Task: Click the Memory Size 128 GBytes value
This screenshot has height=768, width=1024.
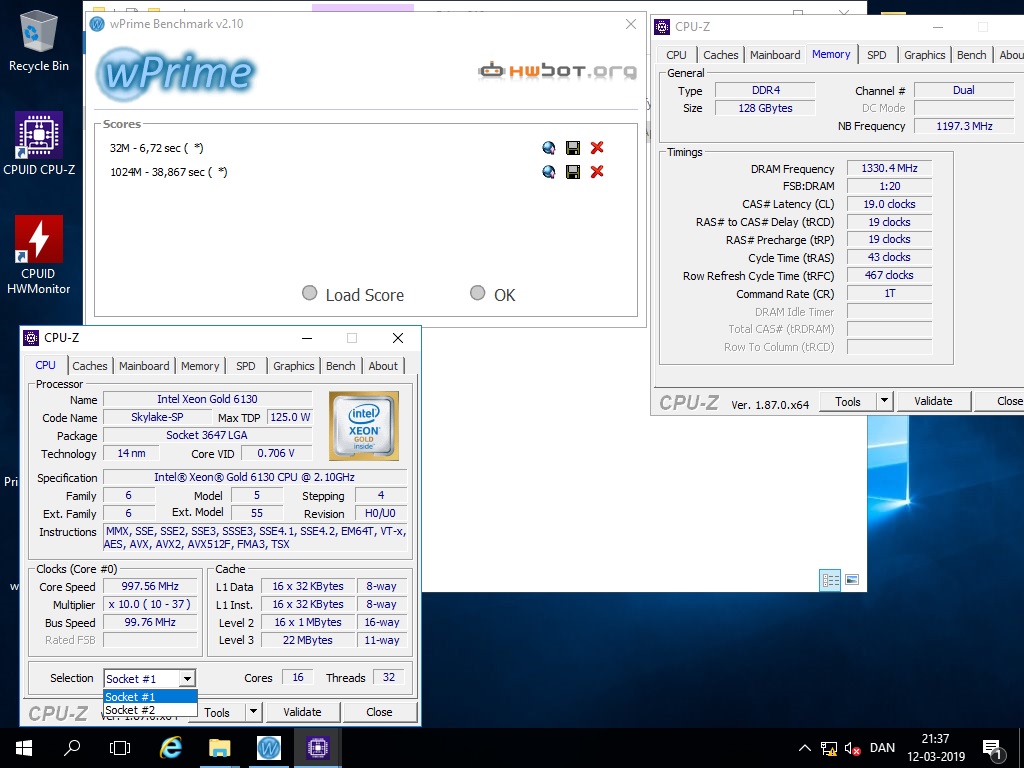Action: pos(765,108)
